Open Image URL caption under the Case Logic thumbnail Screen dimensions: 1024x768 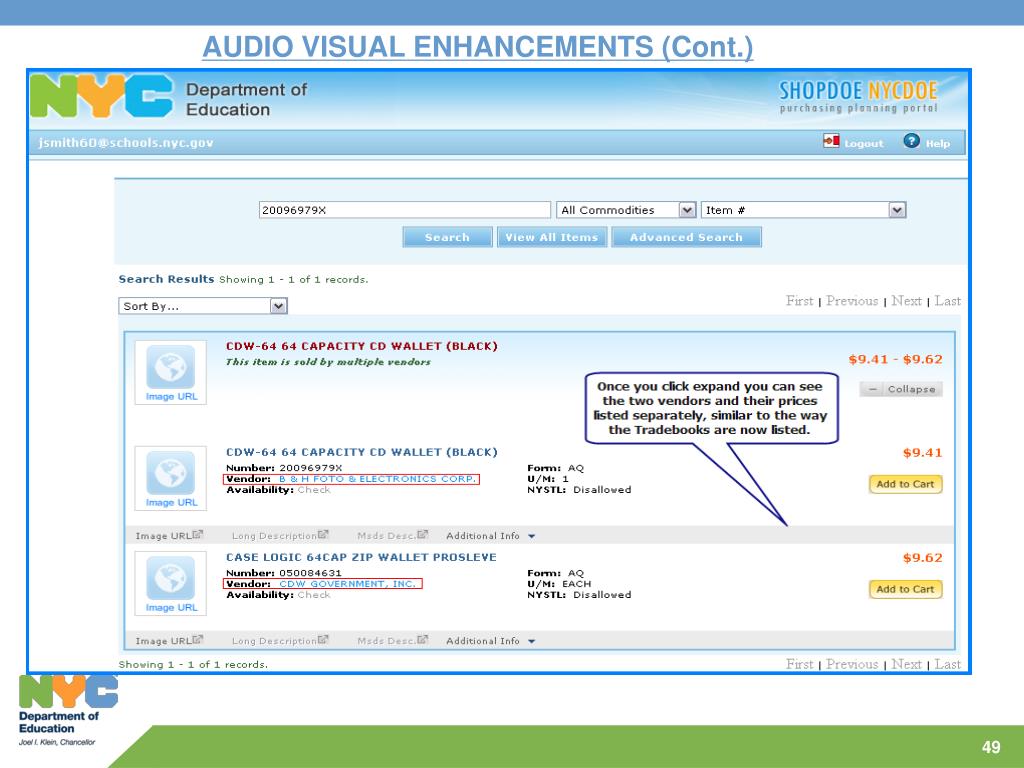click(x=171, y=607)
